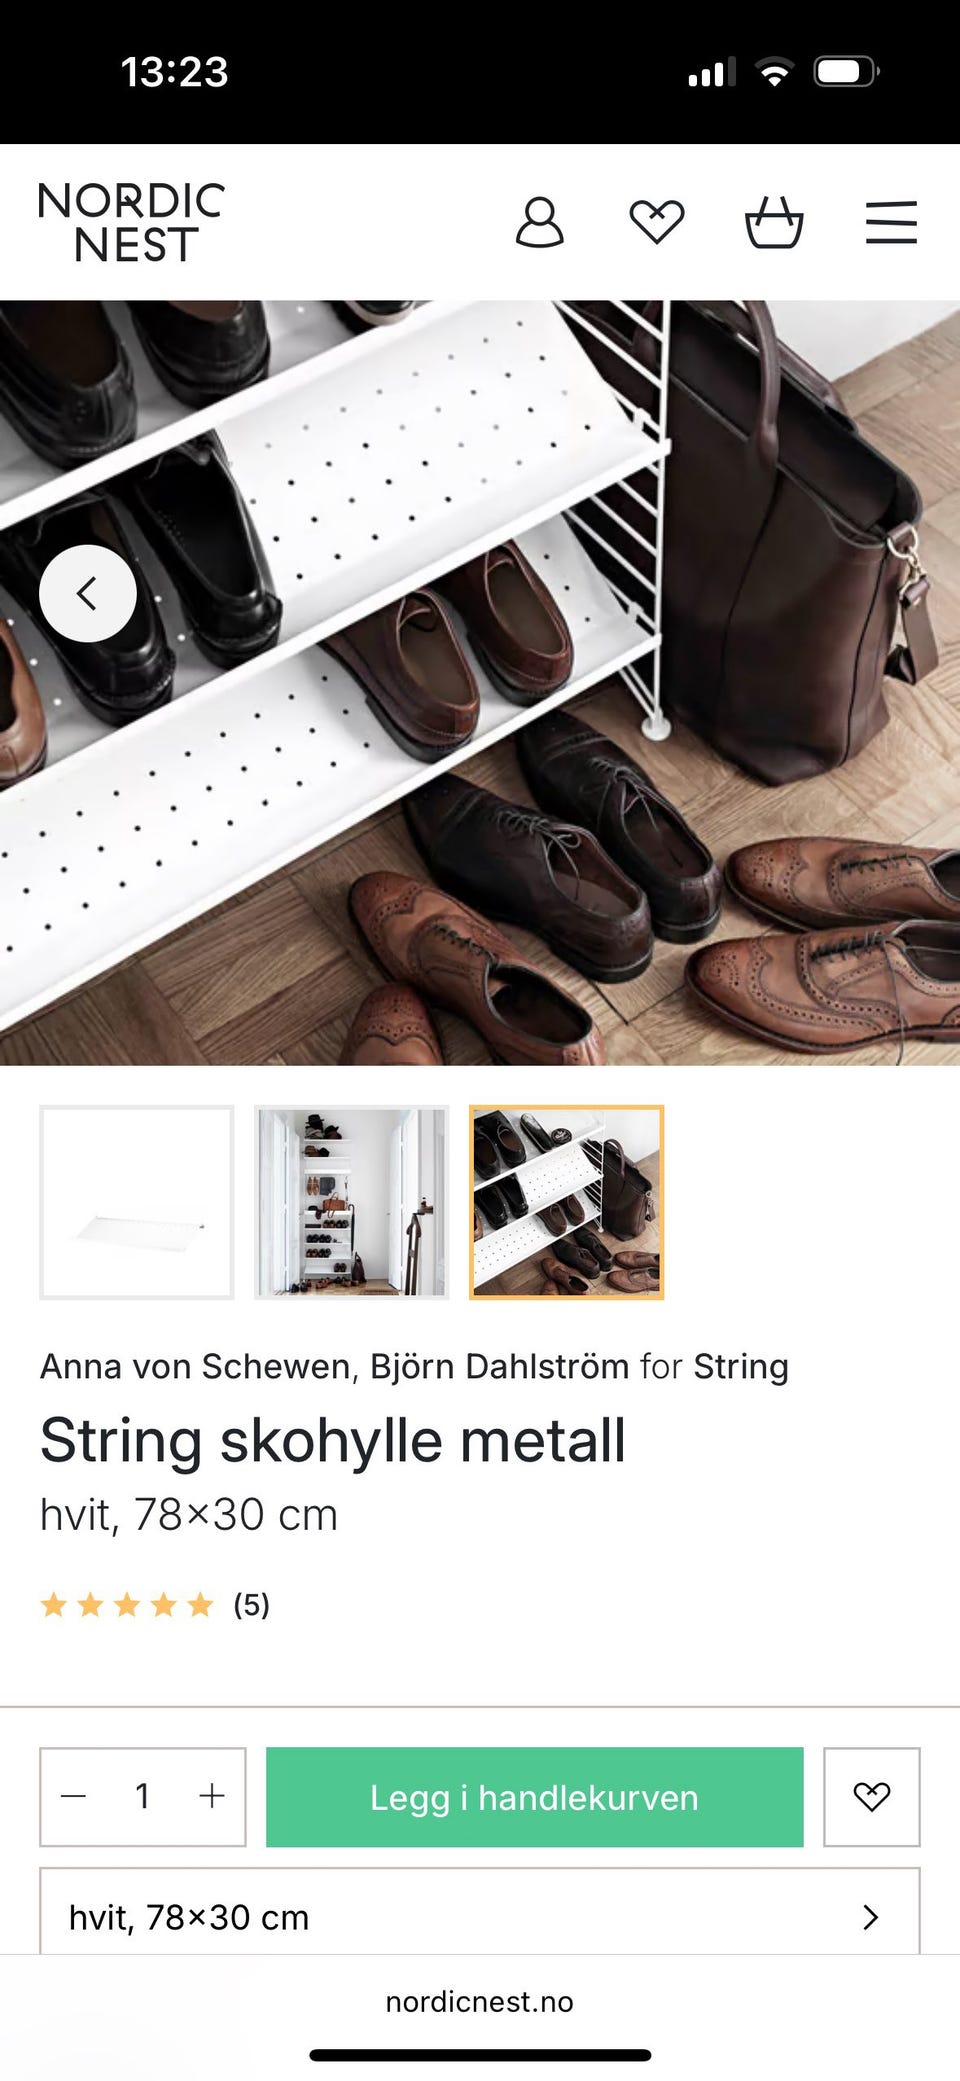Screen dimensions: 960x2081
Task: Open Björn Dahlström designer link
Action: point(499,1366)
